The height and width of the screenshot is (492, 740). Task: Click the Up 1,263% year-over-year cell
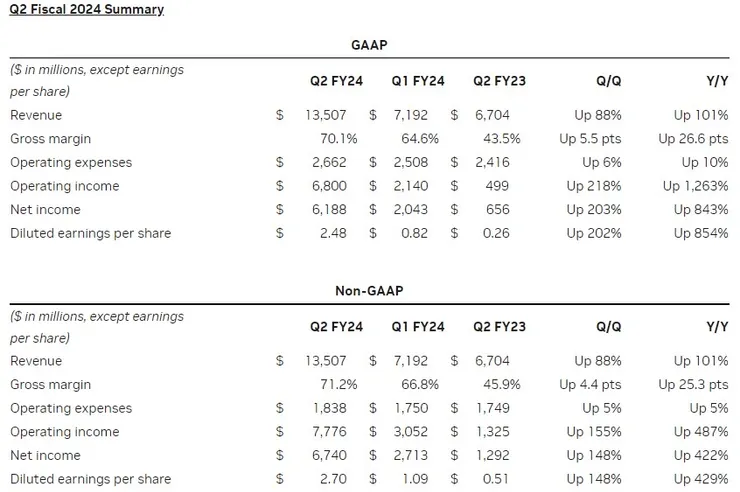[692, 186]
